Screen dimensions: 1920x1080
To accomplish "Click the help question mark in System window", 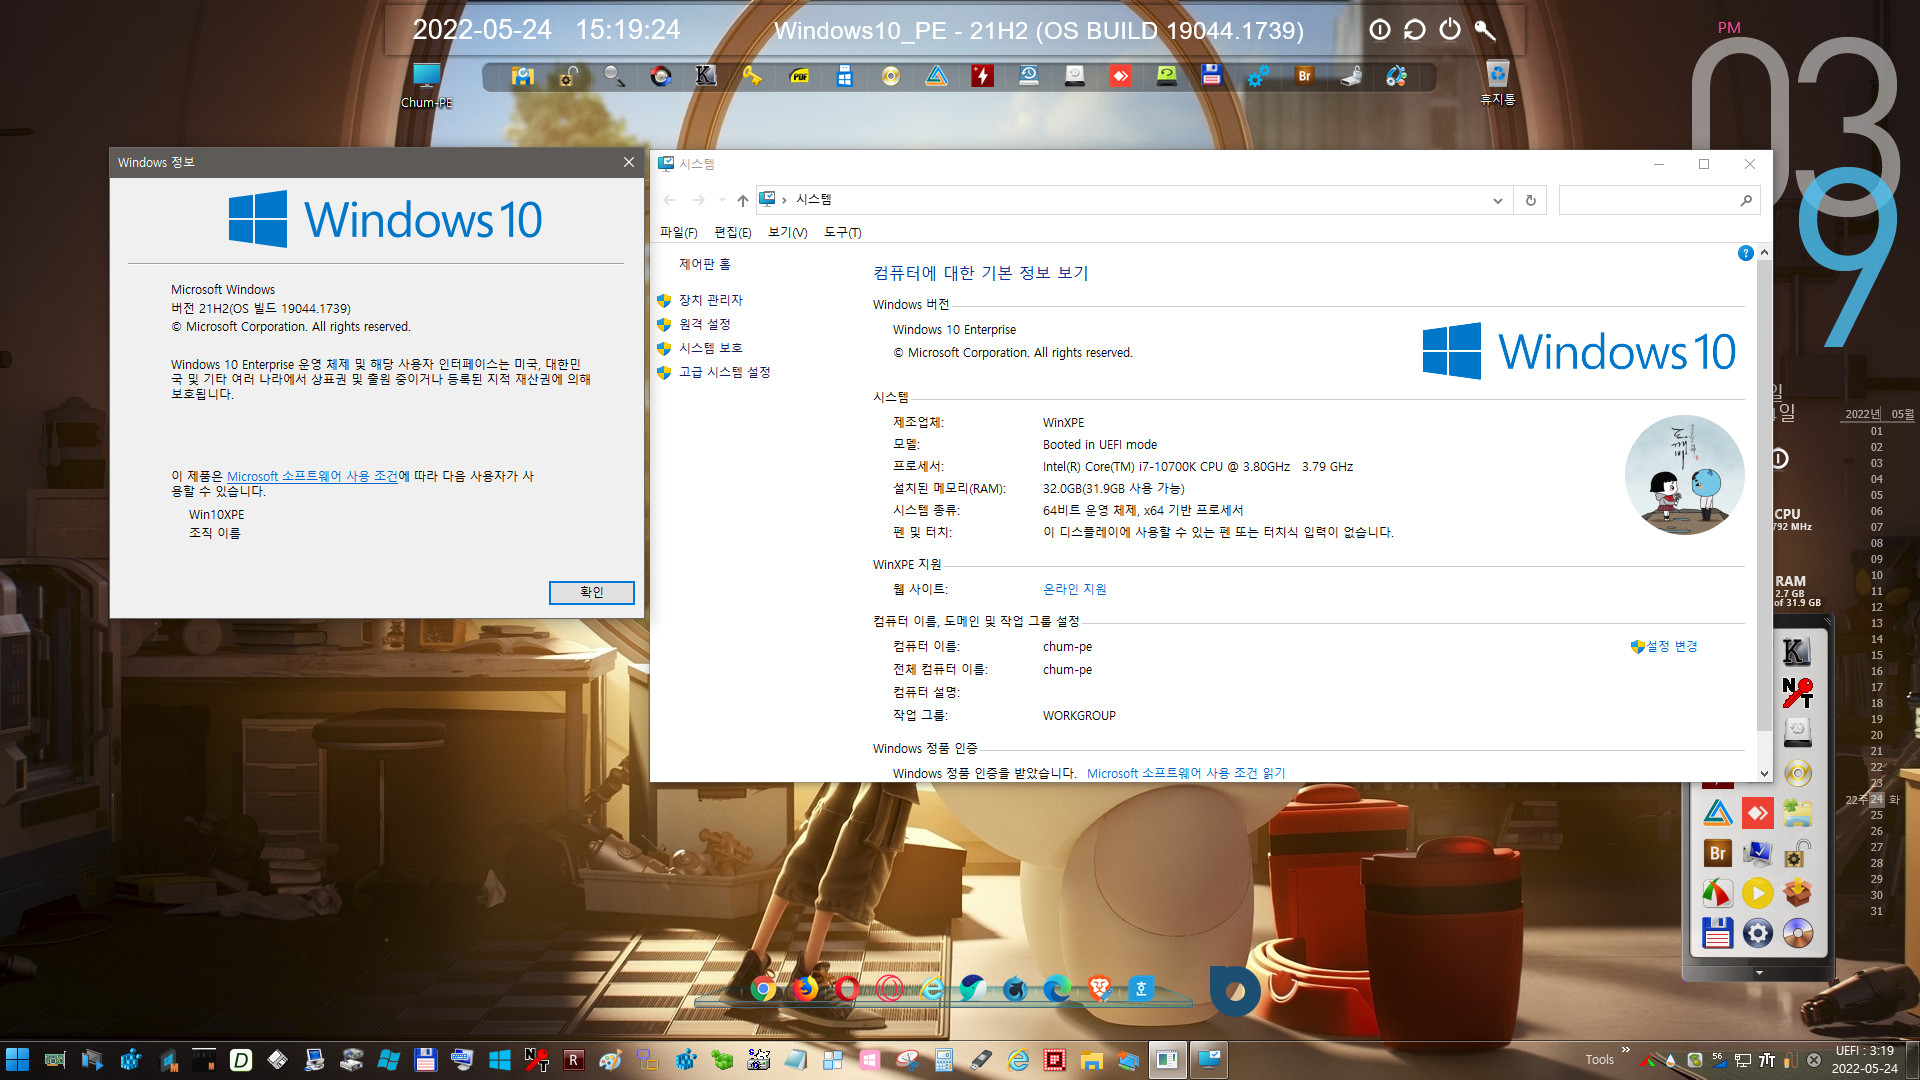I will 1745,253.
